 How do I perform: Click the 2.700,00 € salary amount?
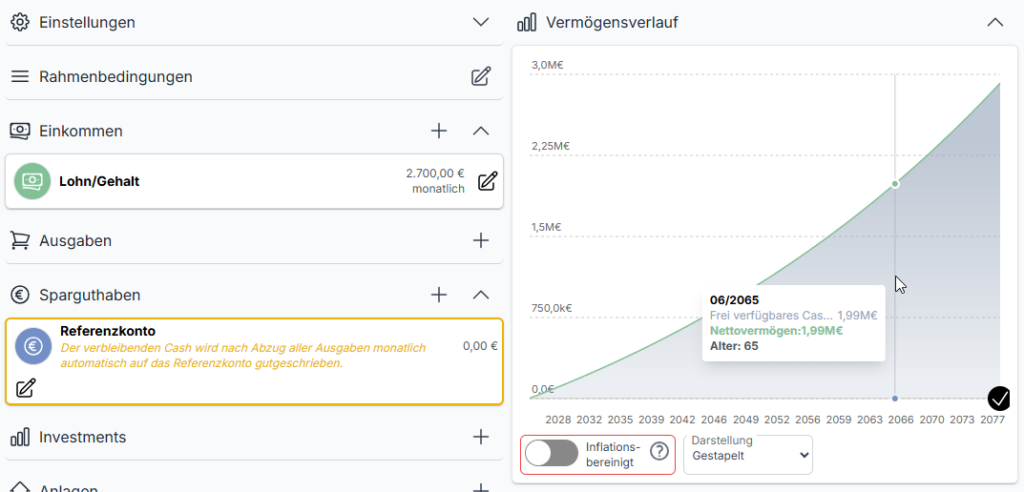click(x=435, y=174)
